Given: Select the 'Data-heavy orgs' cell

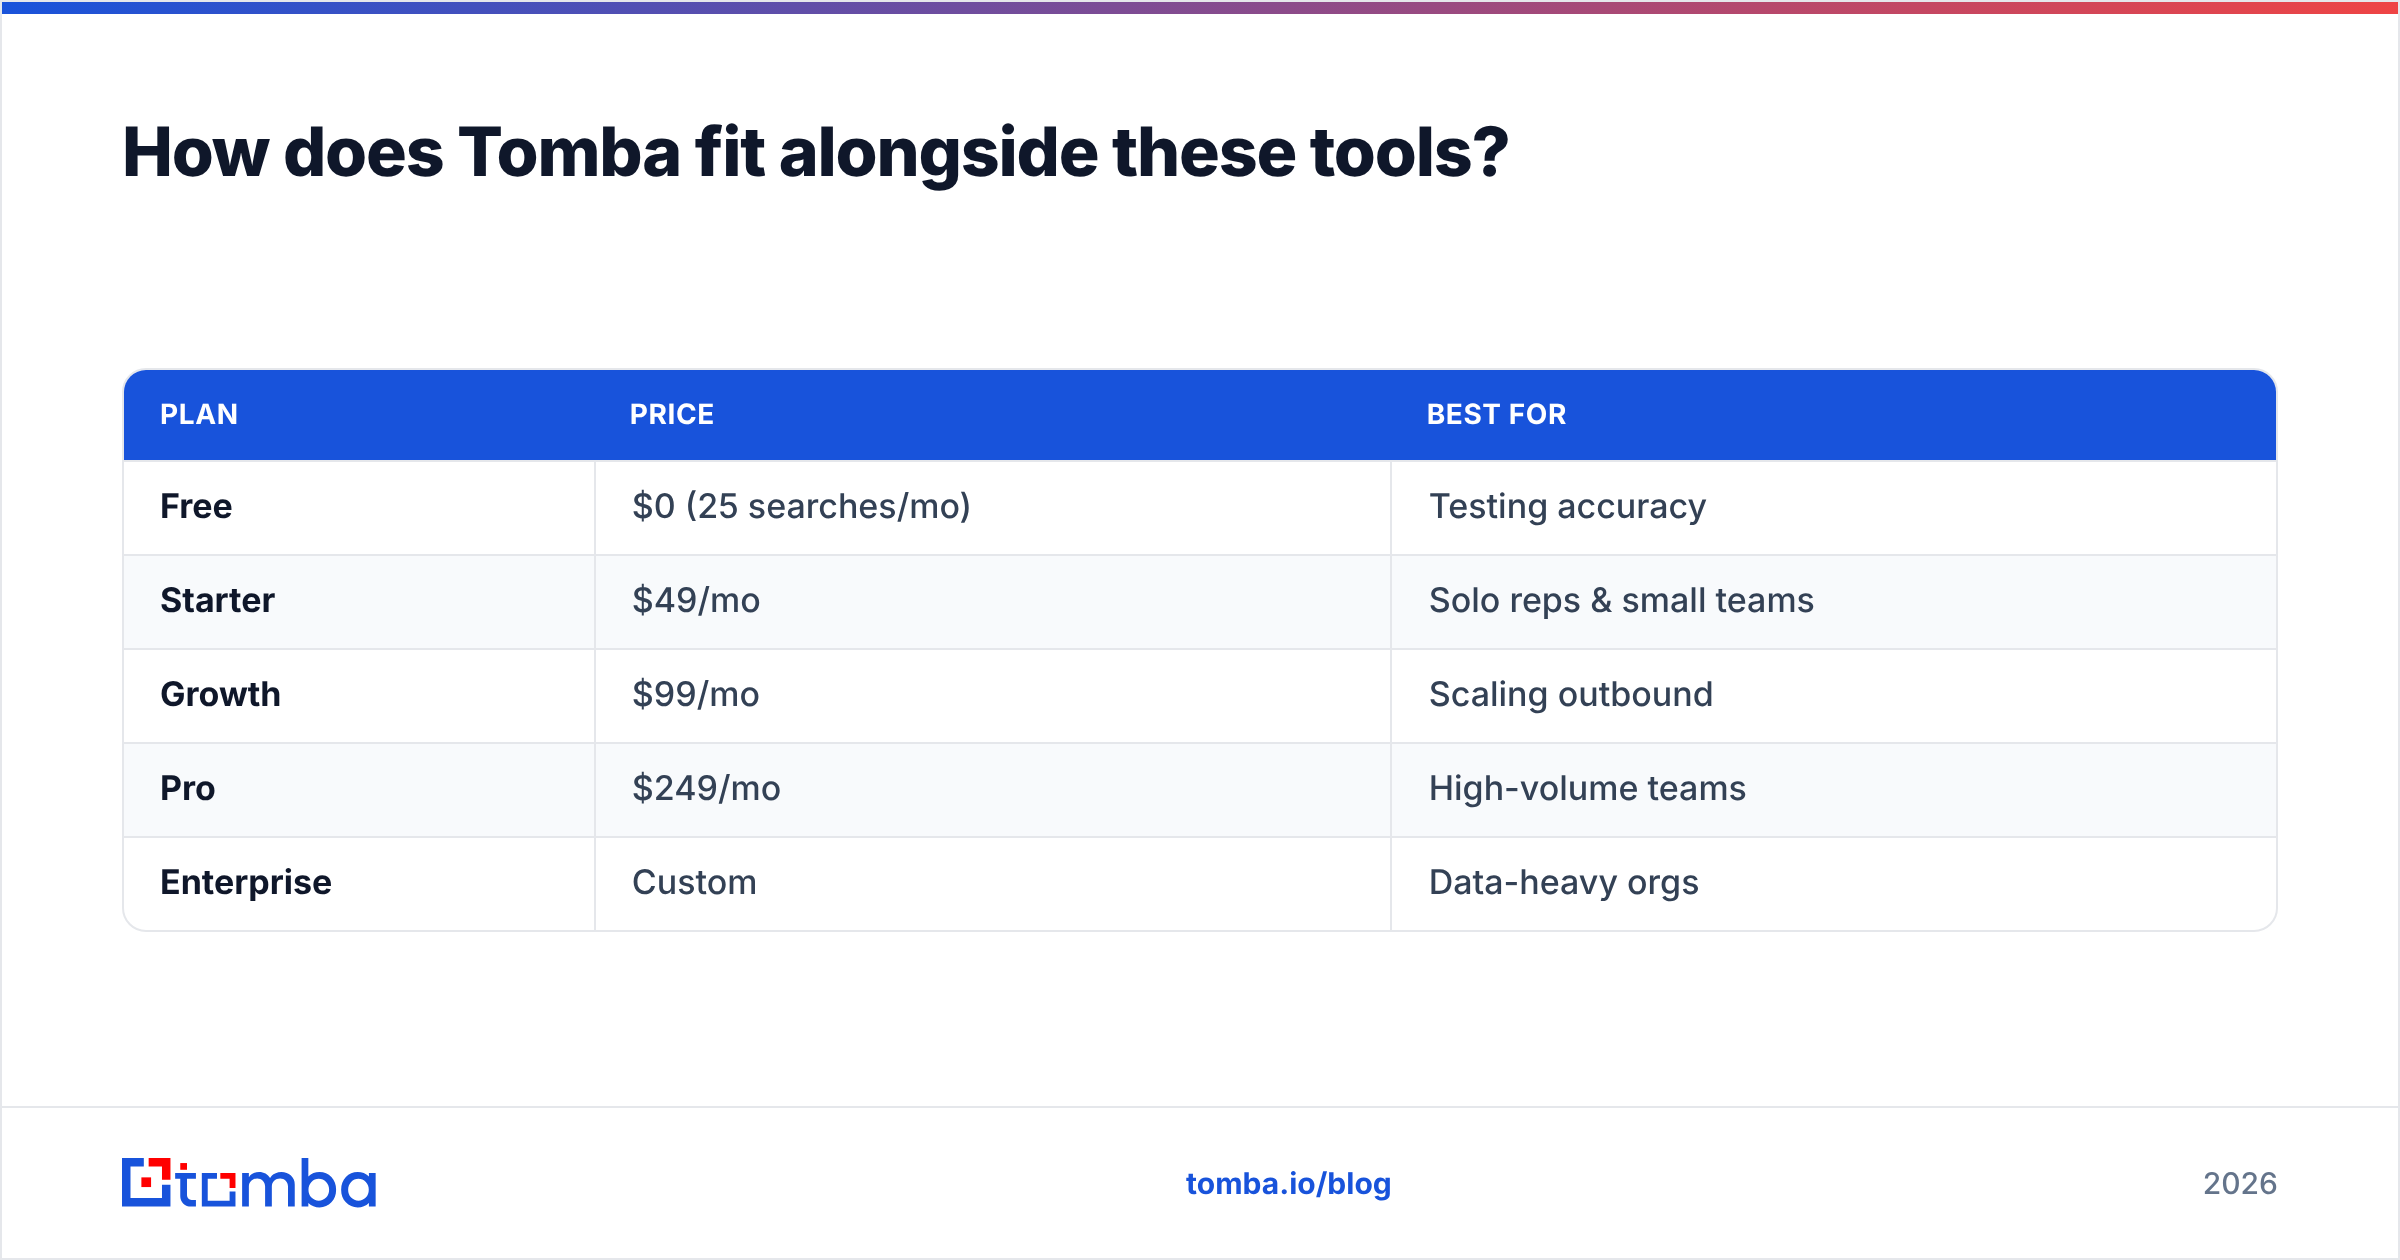Looking at the screenshot, I should 1834,883.
